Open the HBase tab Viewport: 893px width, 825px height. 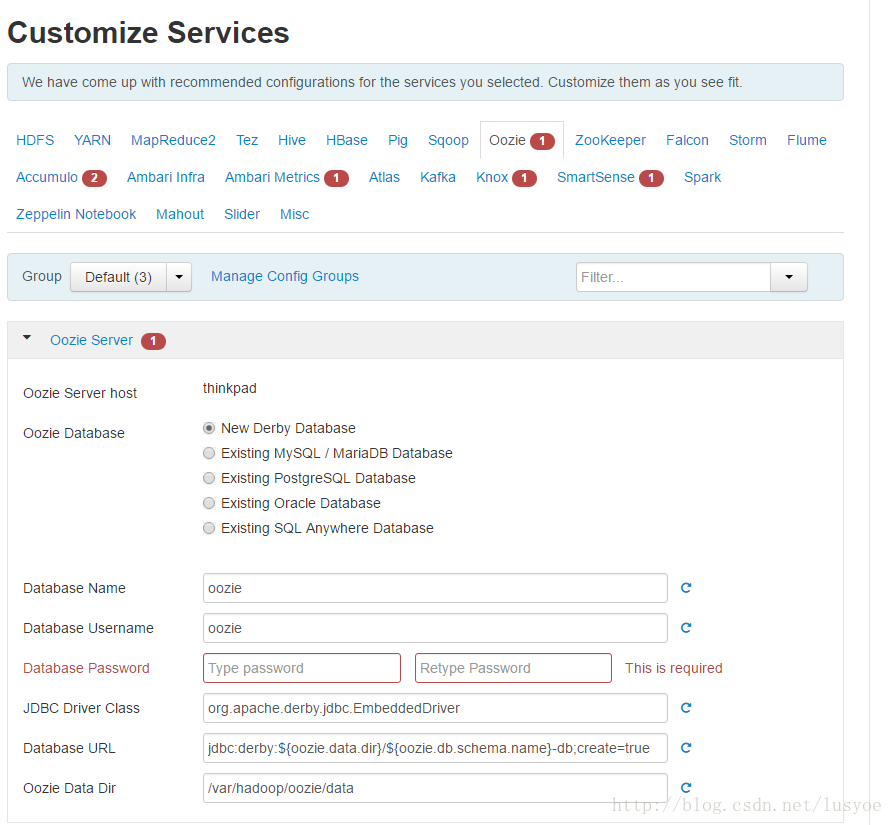pyautogui.click(x=347, y=140)
